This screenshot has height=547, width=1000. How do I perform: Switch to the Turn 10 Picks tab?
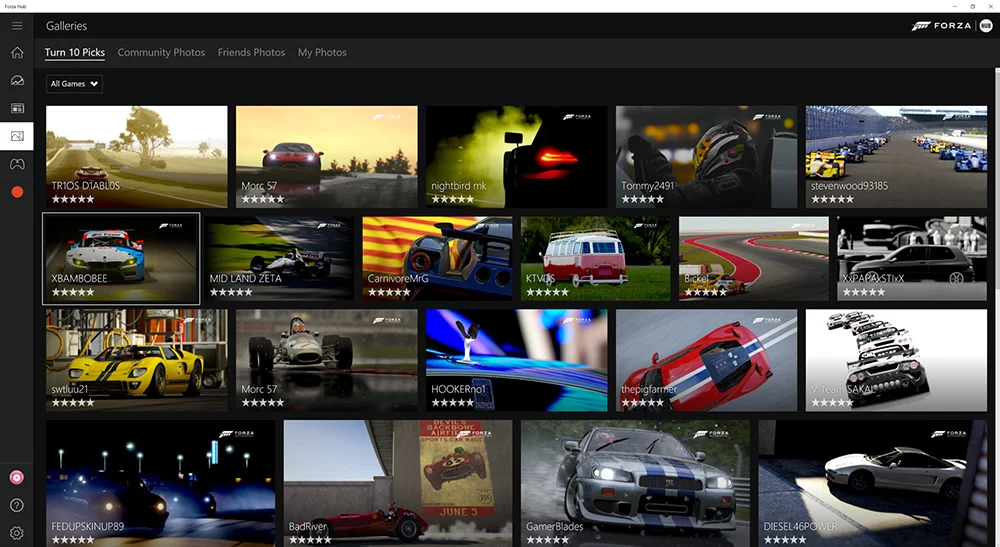pyautogui.click(x=75, y=52)
